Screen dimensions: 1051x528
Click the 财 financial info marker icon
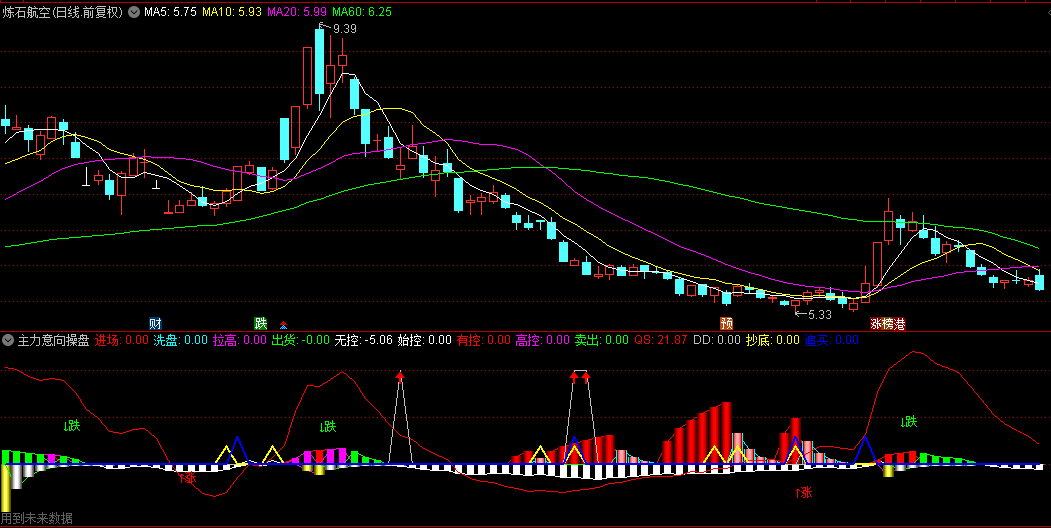(x=156, y=324)
